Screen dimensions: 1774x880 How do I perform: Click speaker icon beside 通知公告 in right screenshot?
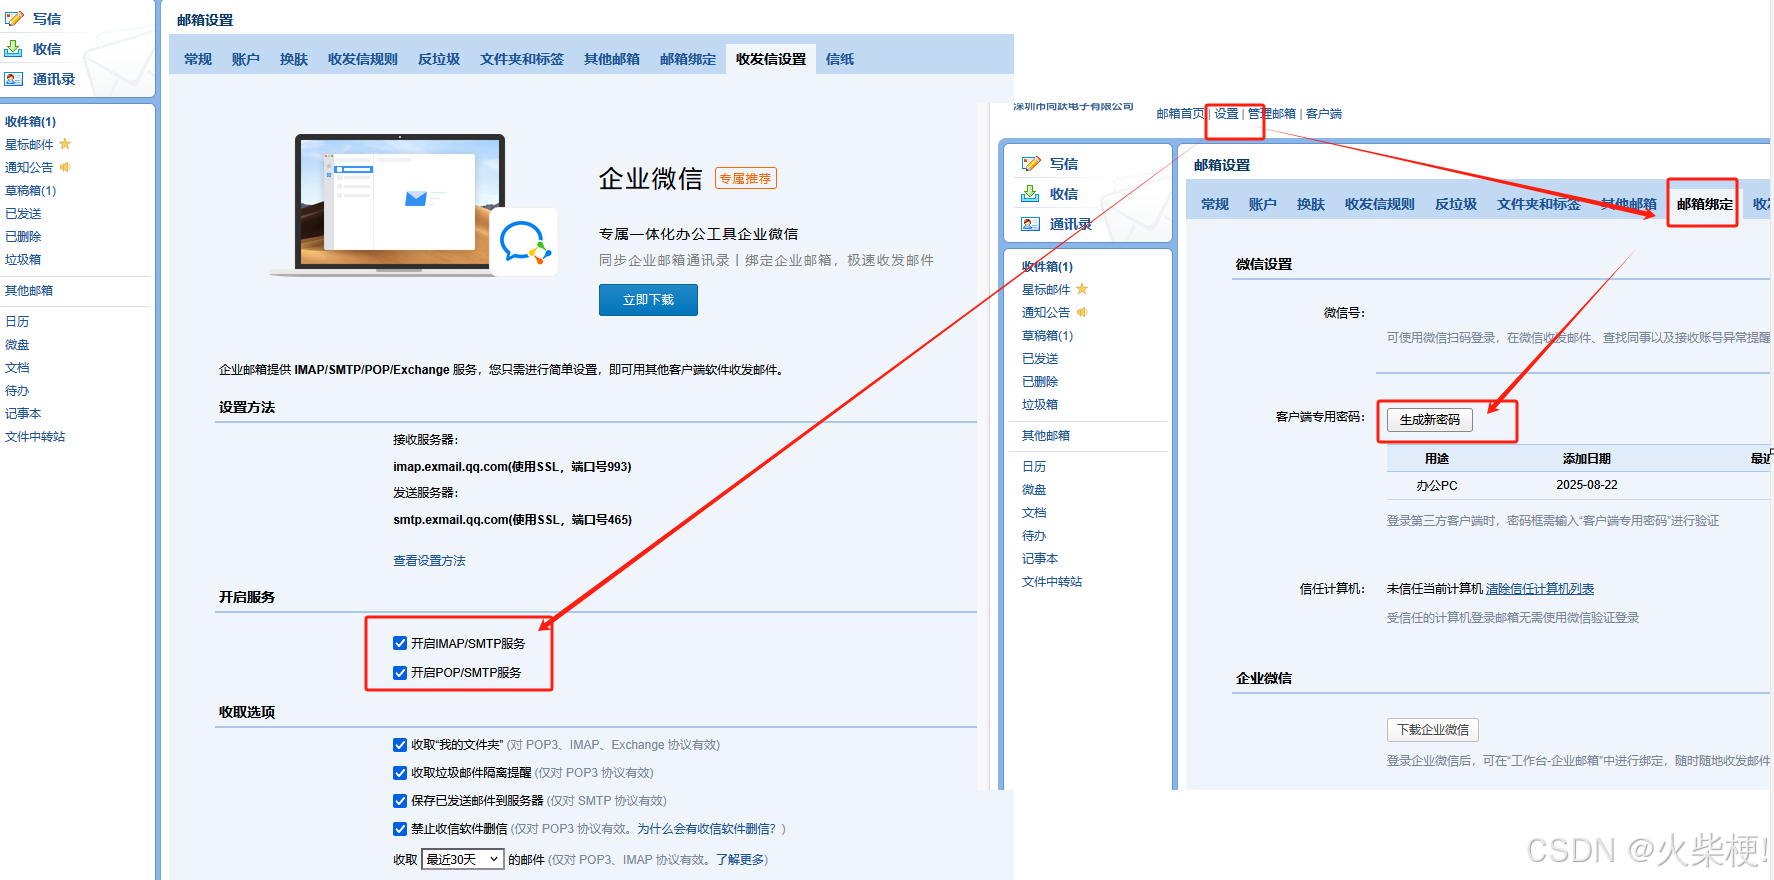coord(1082,312)
